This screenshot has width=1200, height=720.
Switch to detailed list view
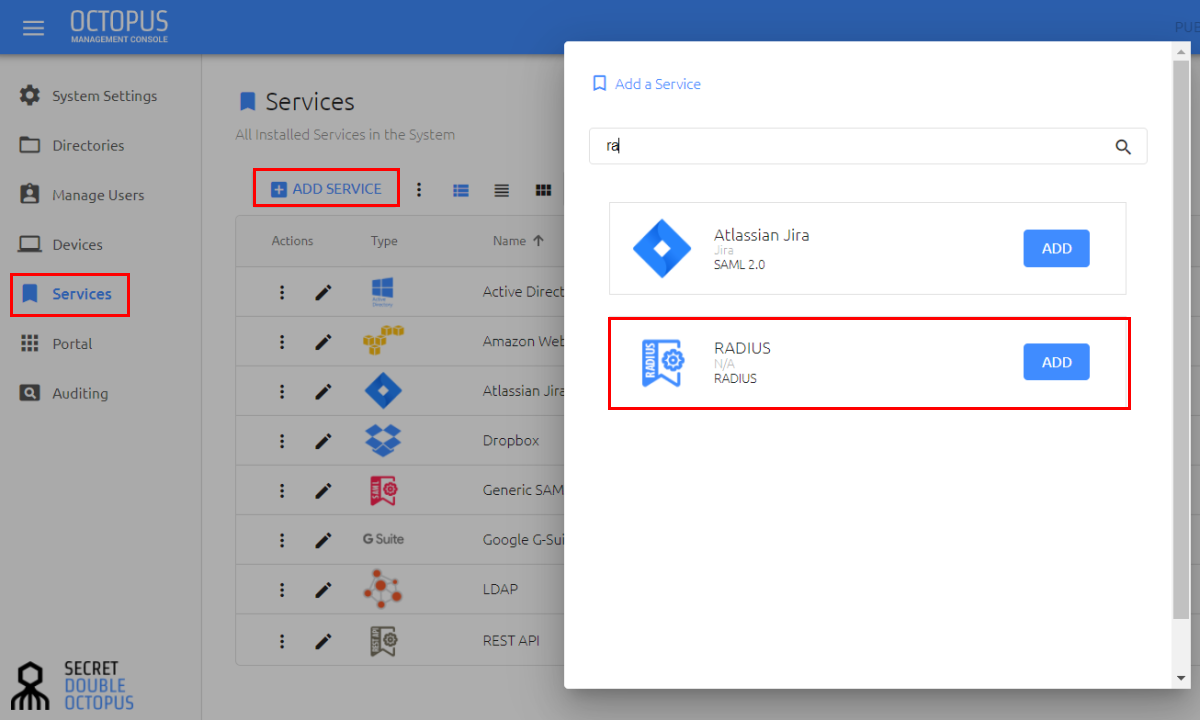(461, 189)
